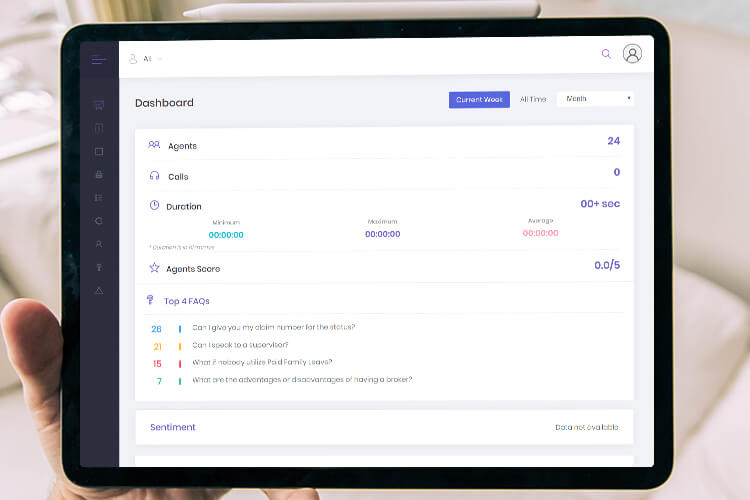The height and width of the screenshot is (500, 750).
Task: Select the dashboard monitor icon in sidebar
Action: point(98,105)
